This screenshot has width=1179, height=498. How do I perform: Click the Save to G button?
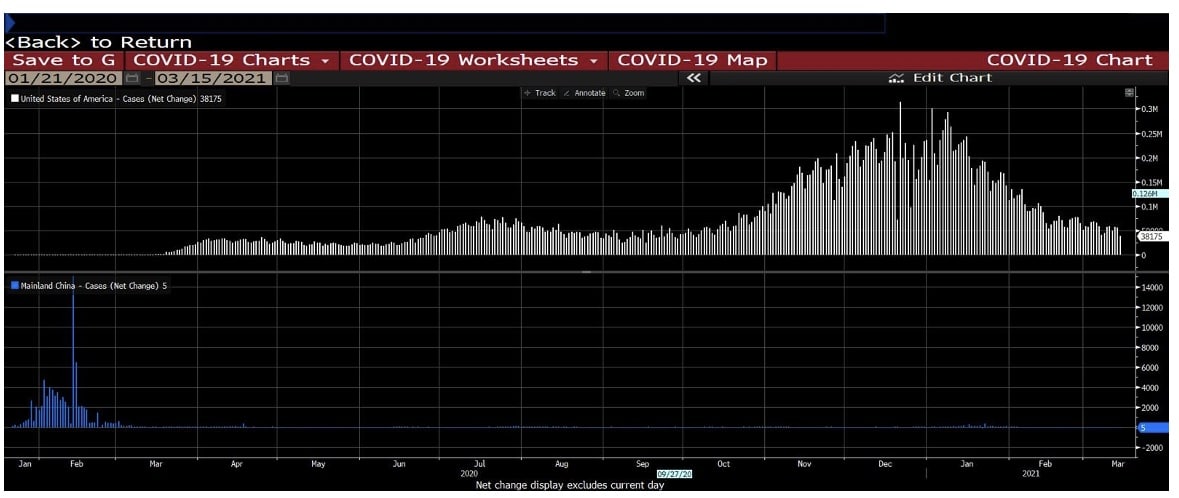tap(63, 60)
